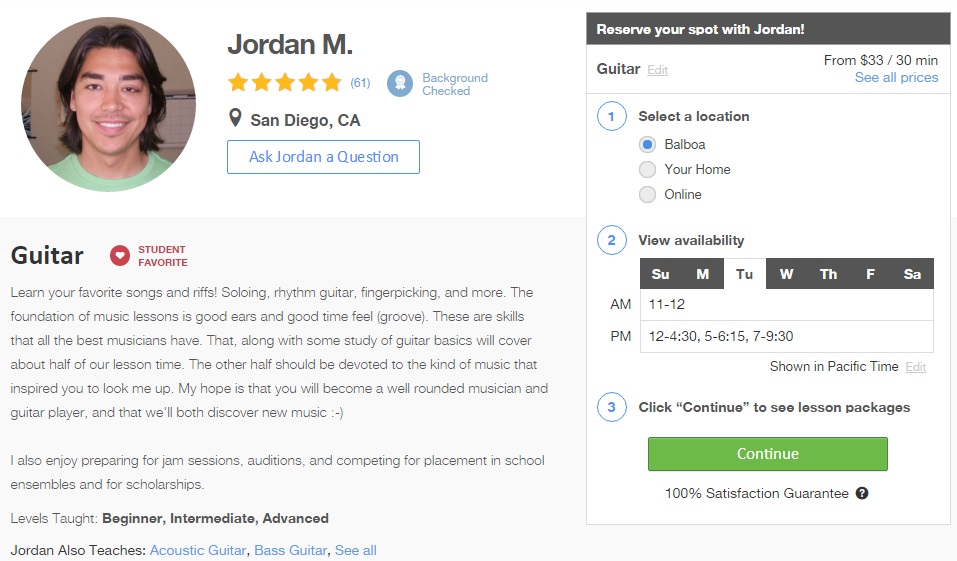Image resolution: width=957 pixels, height=561 pixels.
Task: Click the five-star rating icons
Action: [x=284, y=82]
